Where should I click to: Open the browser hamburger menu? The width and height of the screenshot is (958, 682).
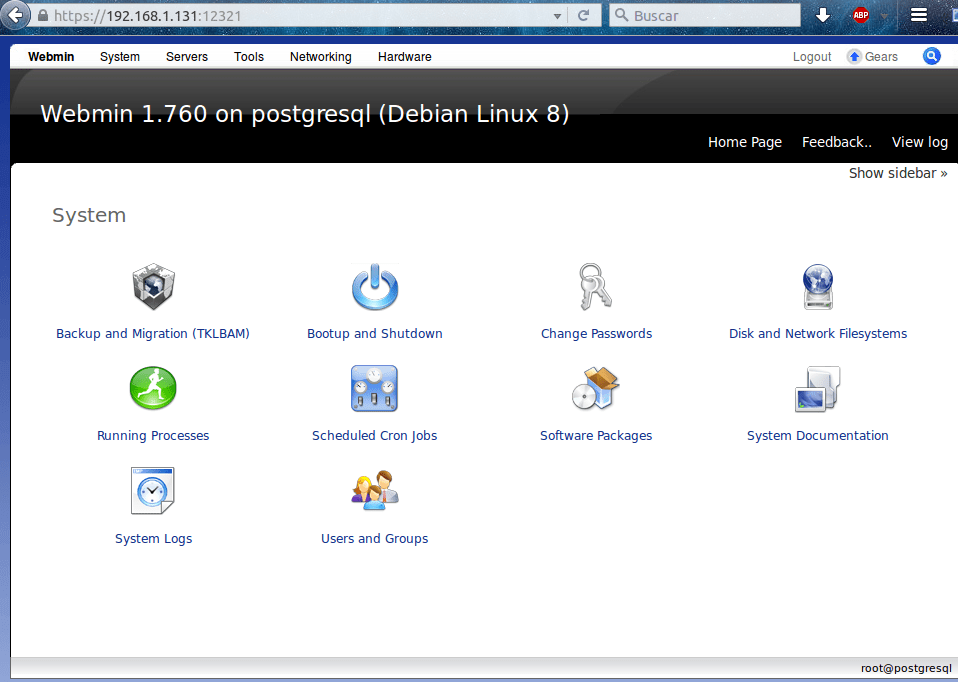tap(919, 15)
